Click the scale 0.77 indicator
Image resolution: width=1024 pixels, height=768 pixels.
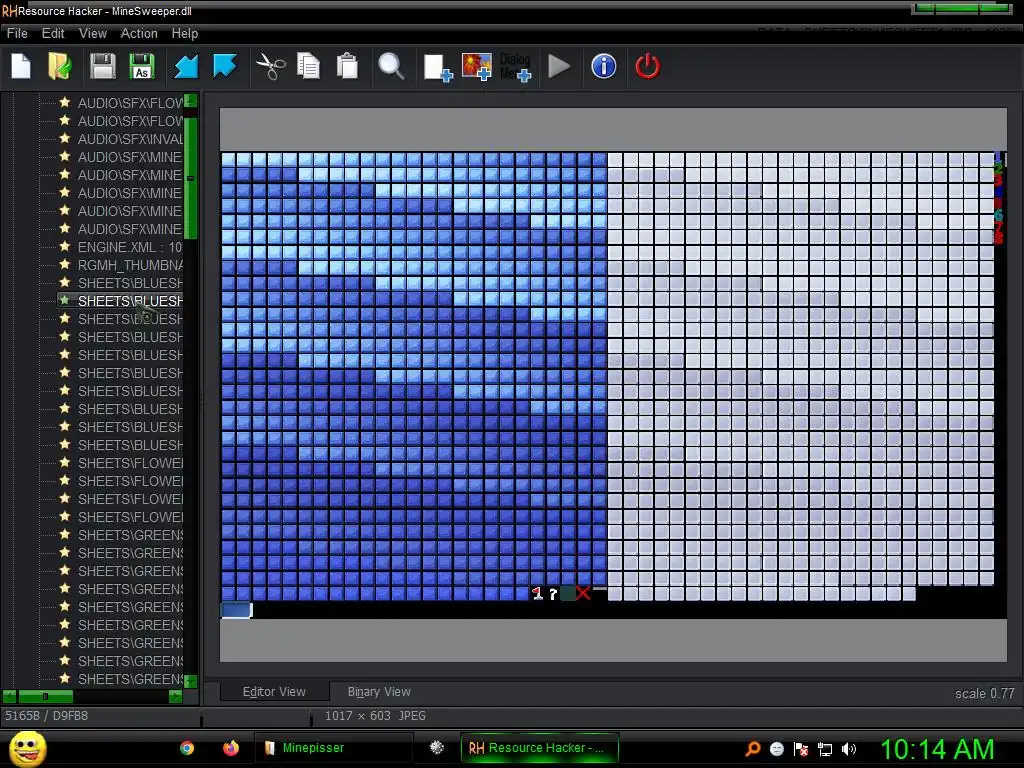pos(985,694)
